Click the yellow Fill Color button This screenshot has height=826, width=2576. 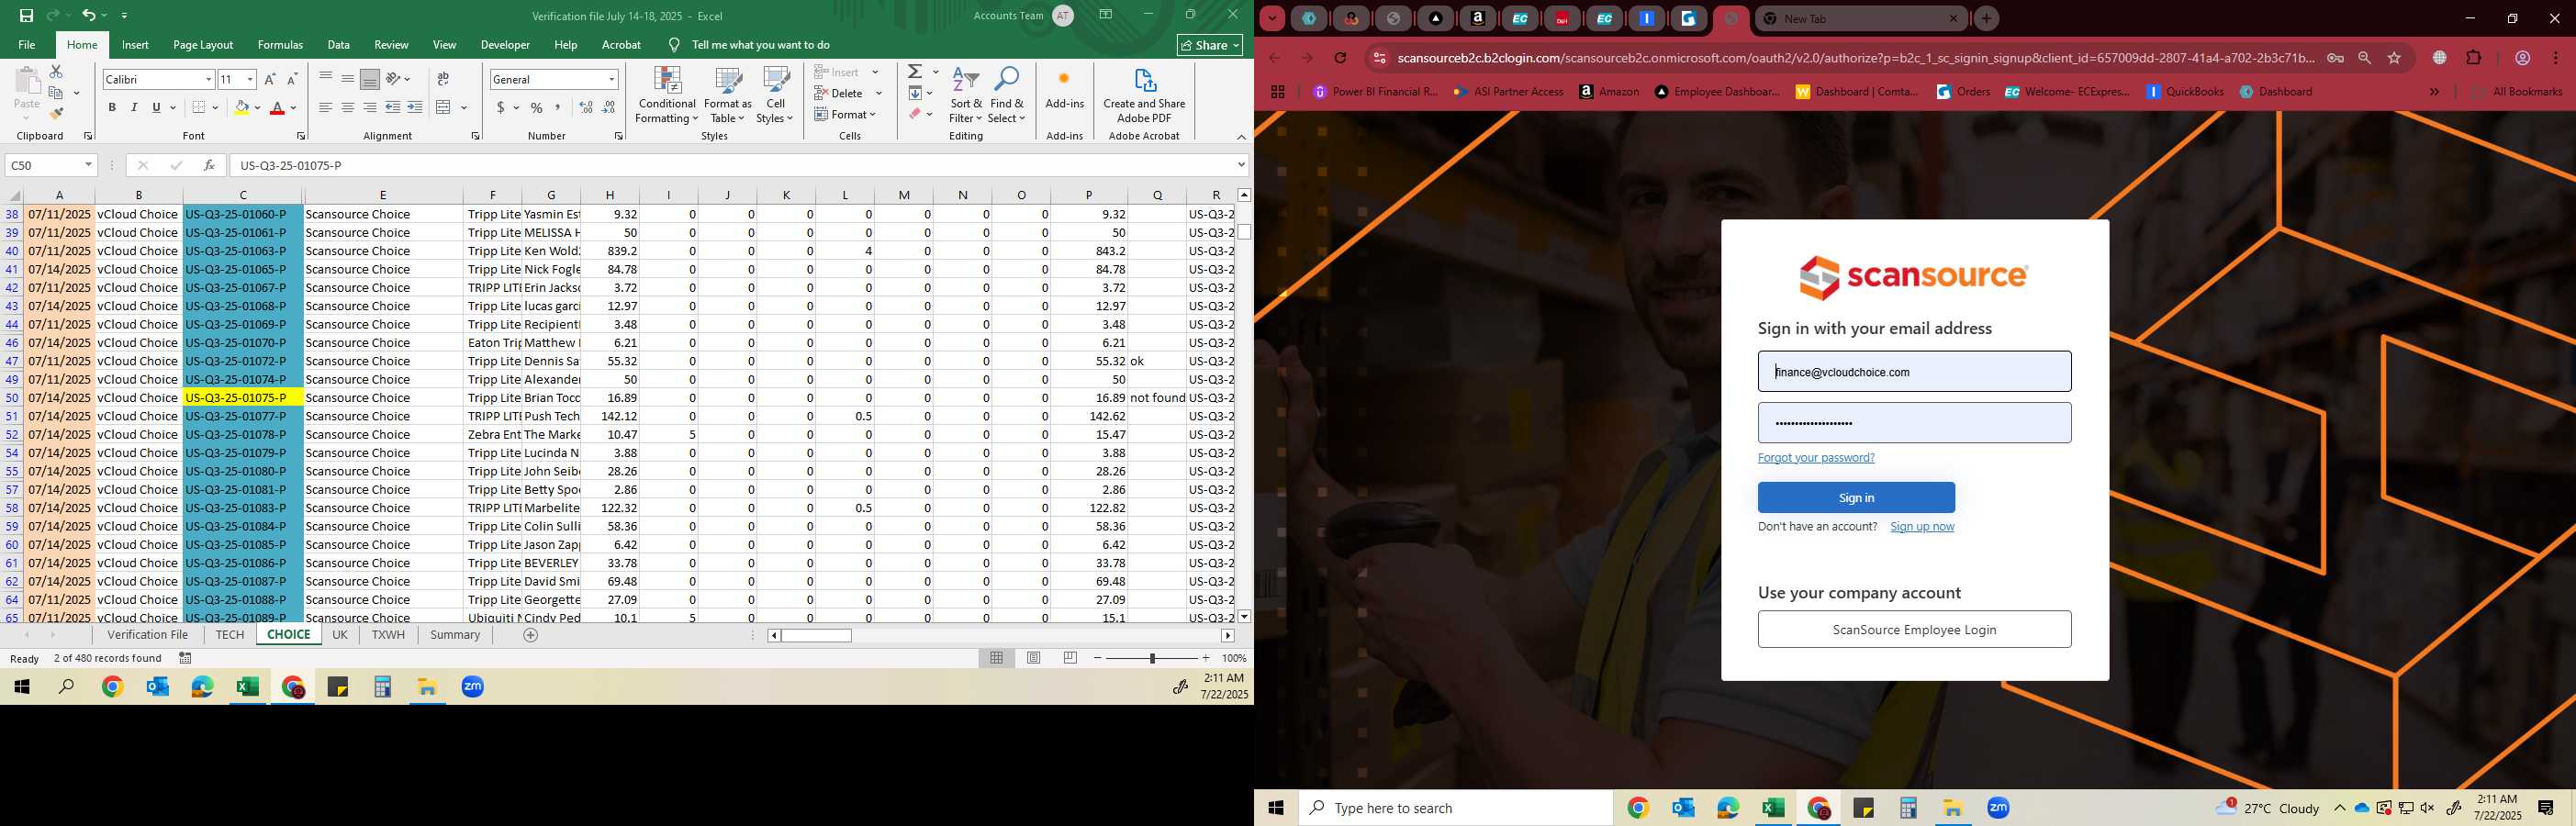coord(241,107)
